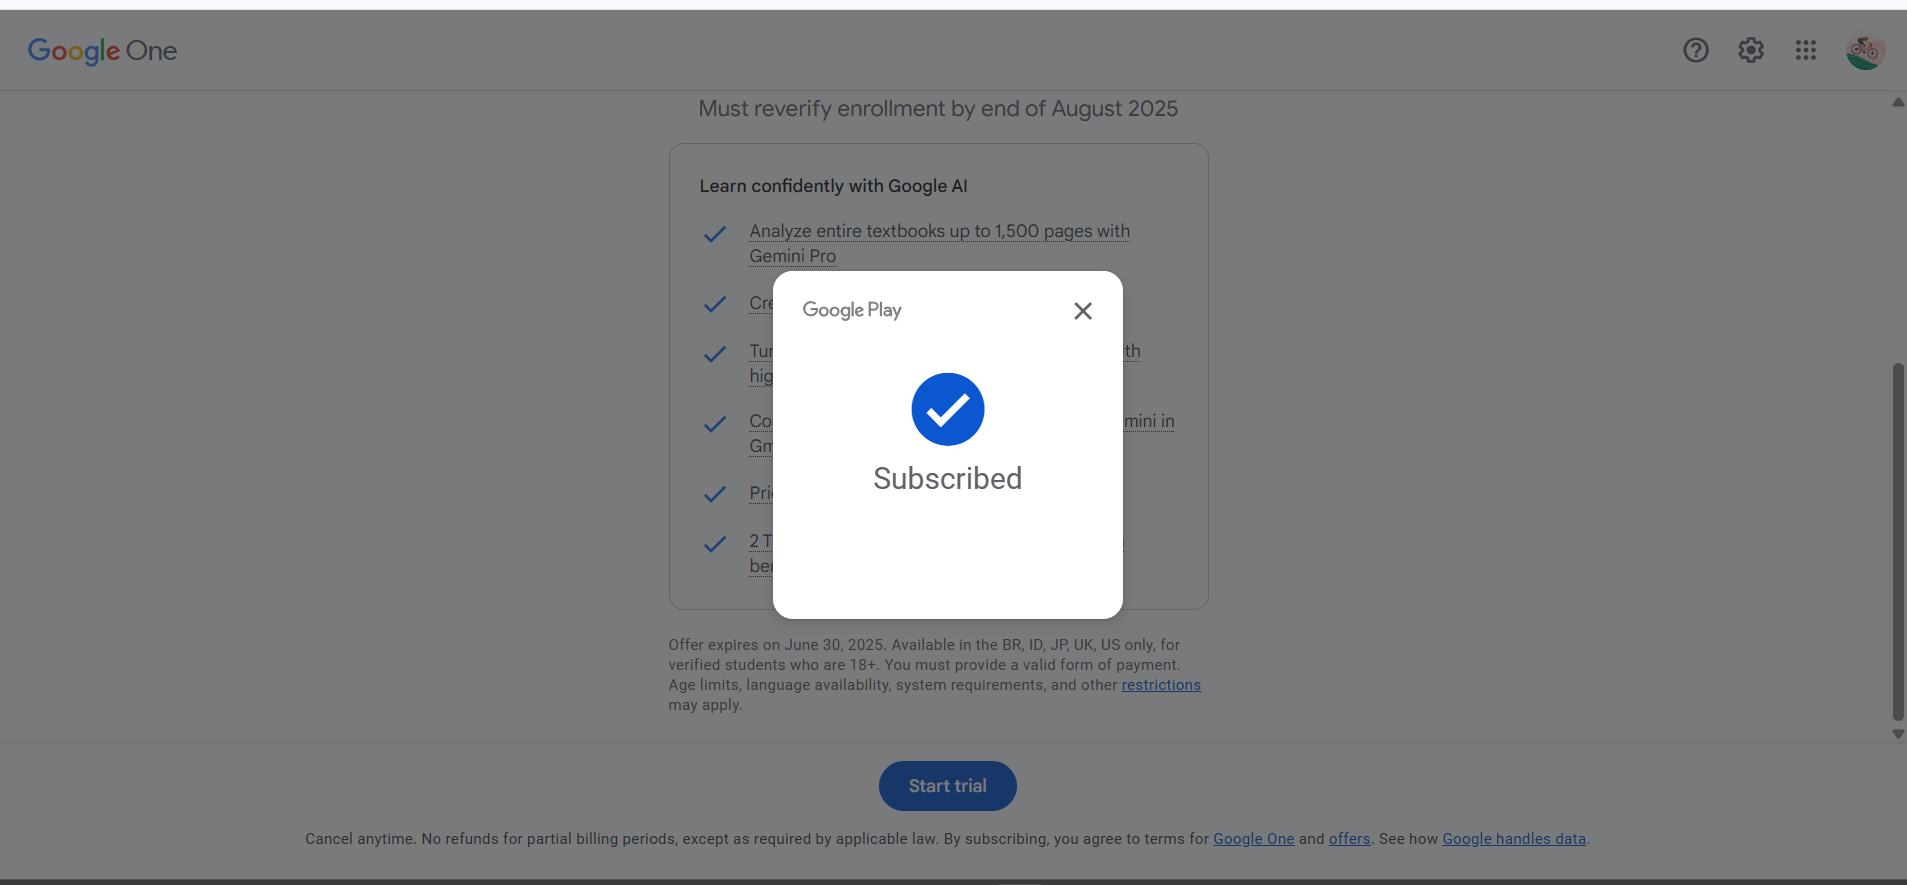The image size is (1907, 885).
Task: Open the Google One terms link
Action: point(1253,839)
